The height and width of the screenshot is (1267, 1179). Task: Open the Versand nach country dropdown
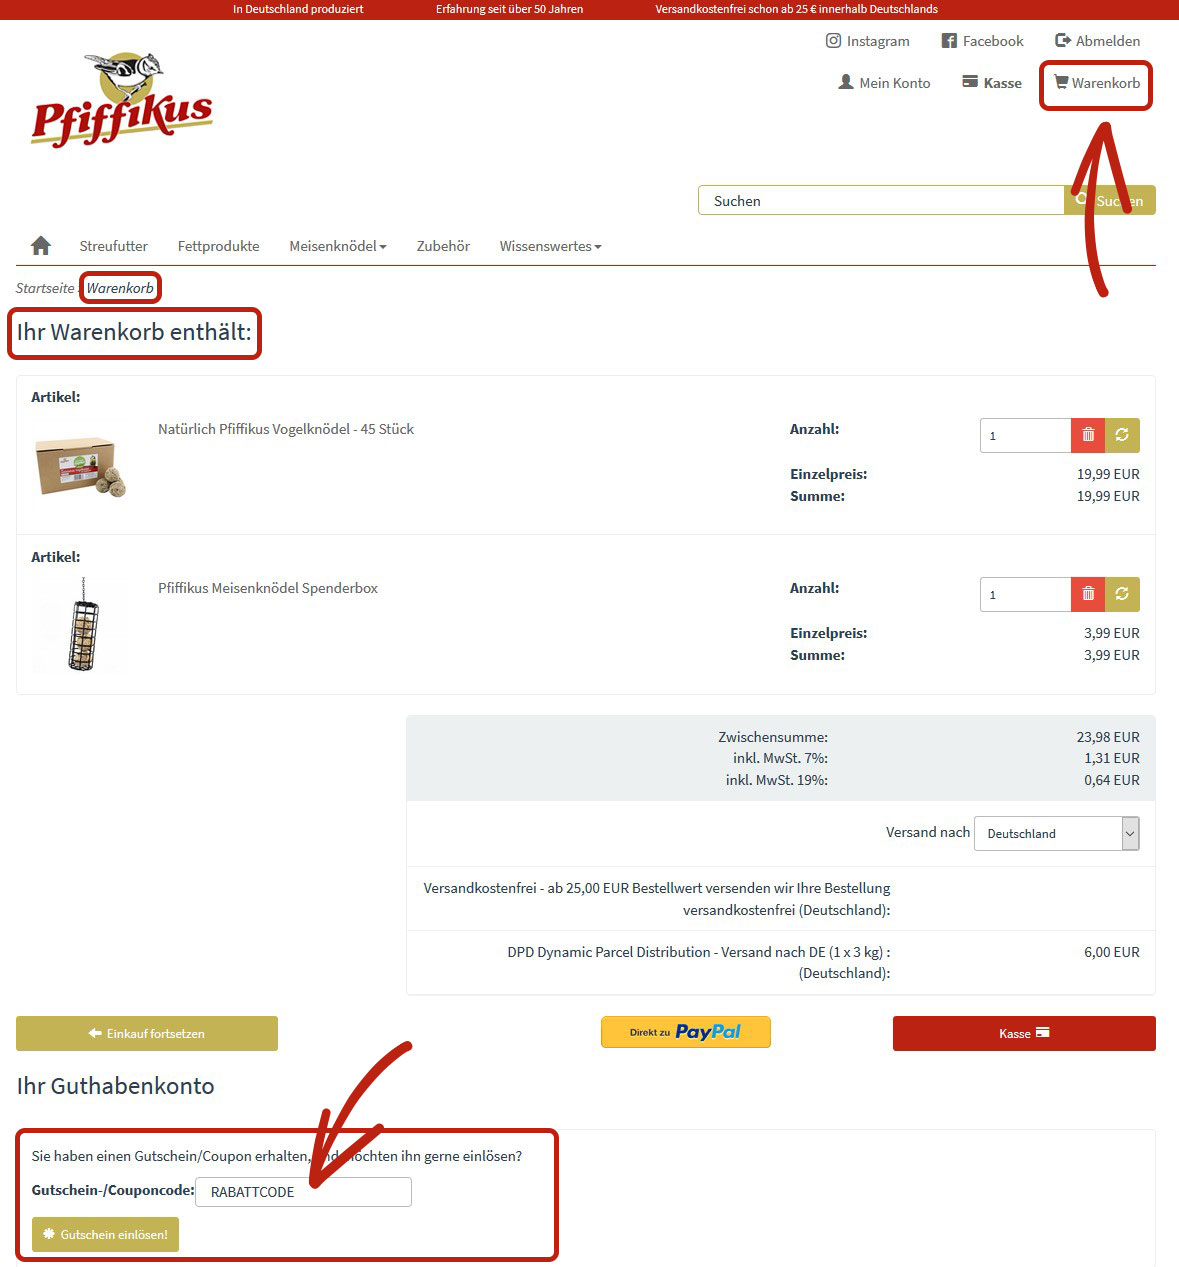click(x=1057, y=833)
